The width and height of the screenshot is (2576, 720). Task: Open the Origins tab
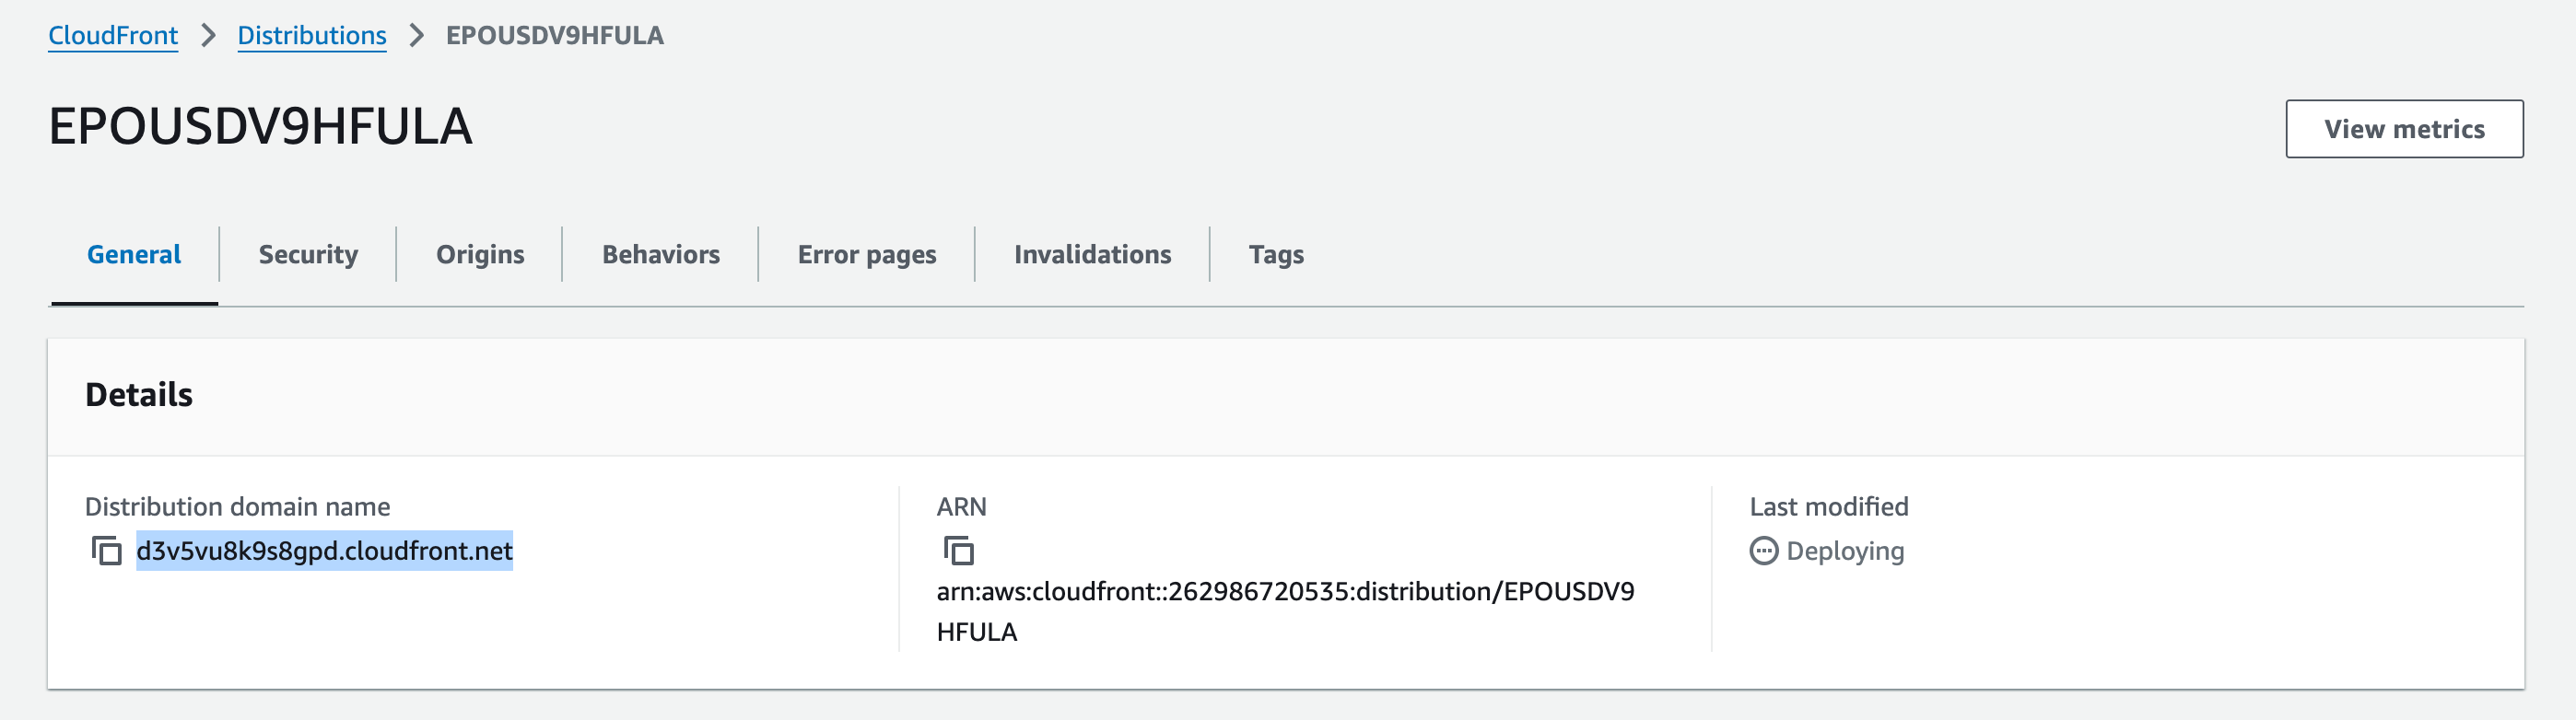480,255
